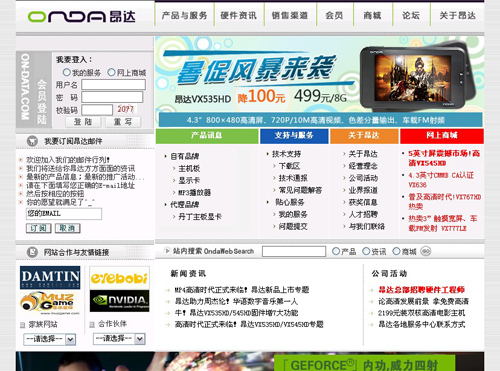Open the 产品与服务 menu item

pos(184,16)
